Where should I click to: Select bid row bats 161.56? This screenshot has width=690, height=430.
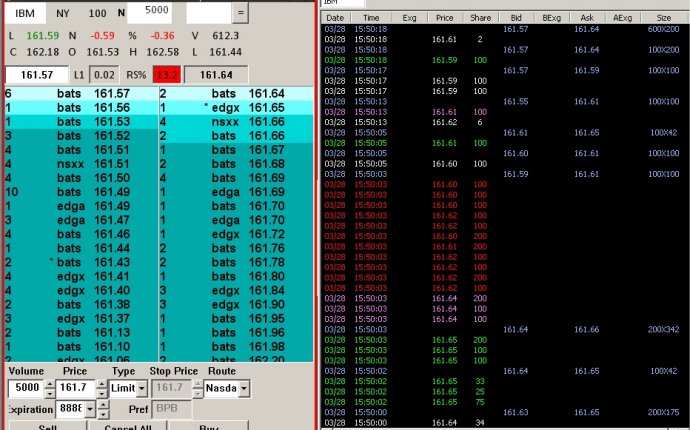pyautogui.click(x=81, y=107)
